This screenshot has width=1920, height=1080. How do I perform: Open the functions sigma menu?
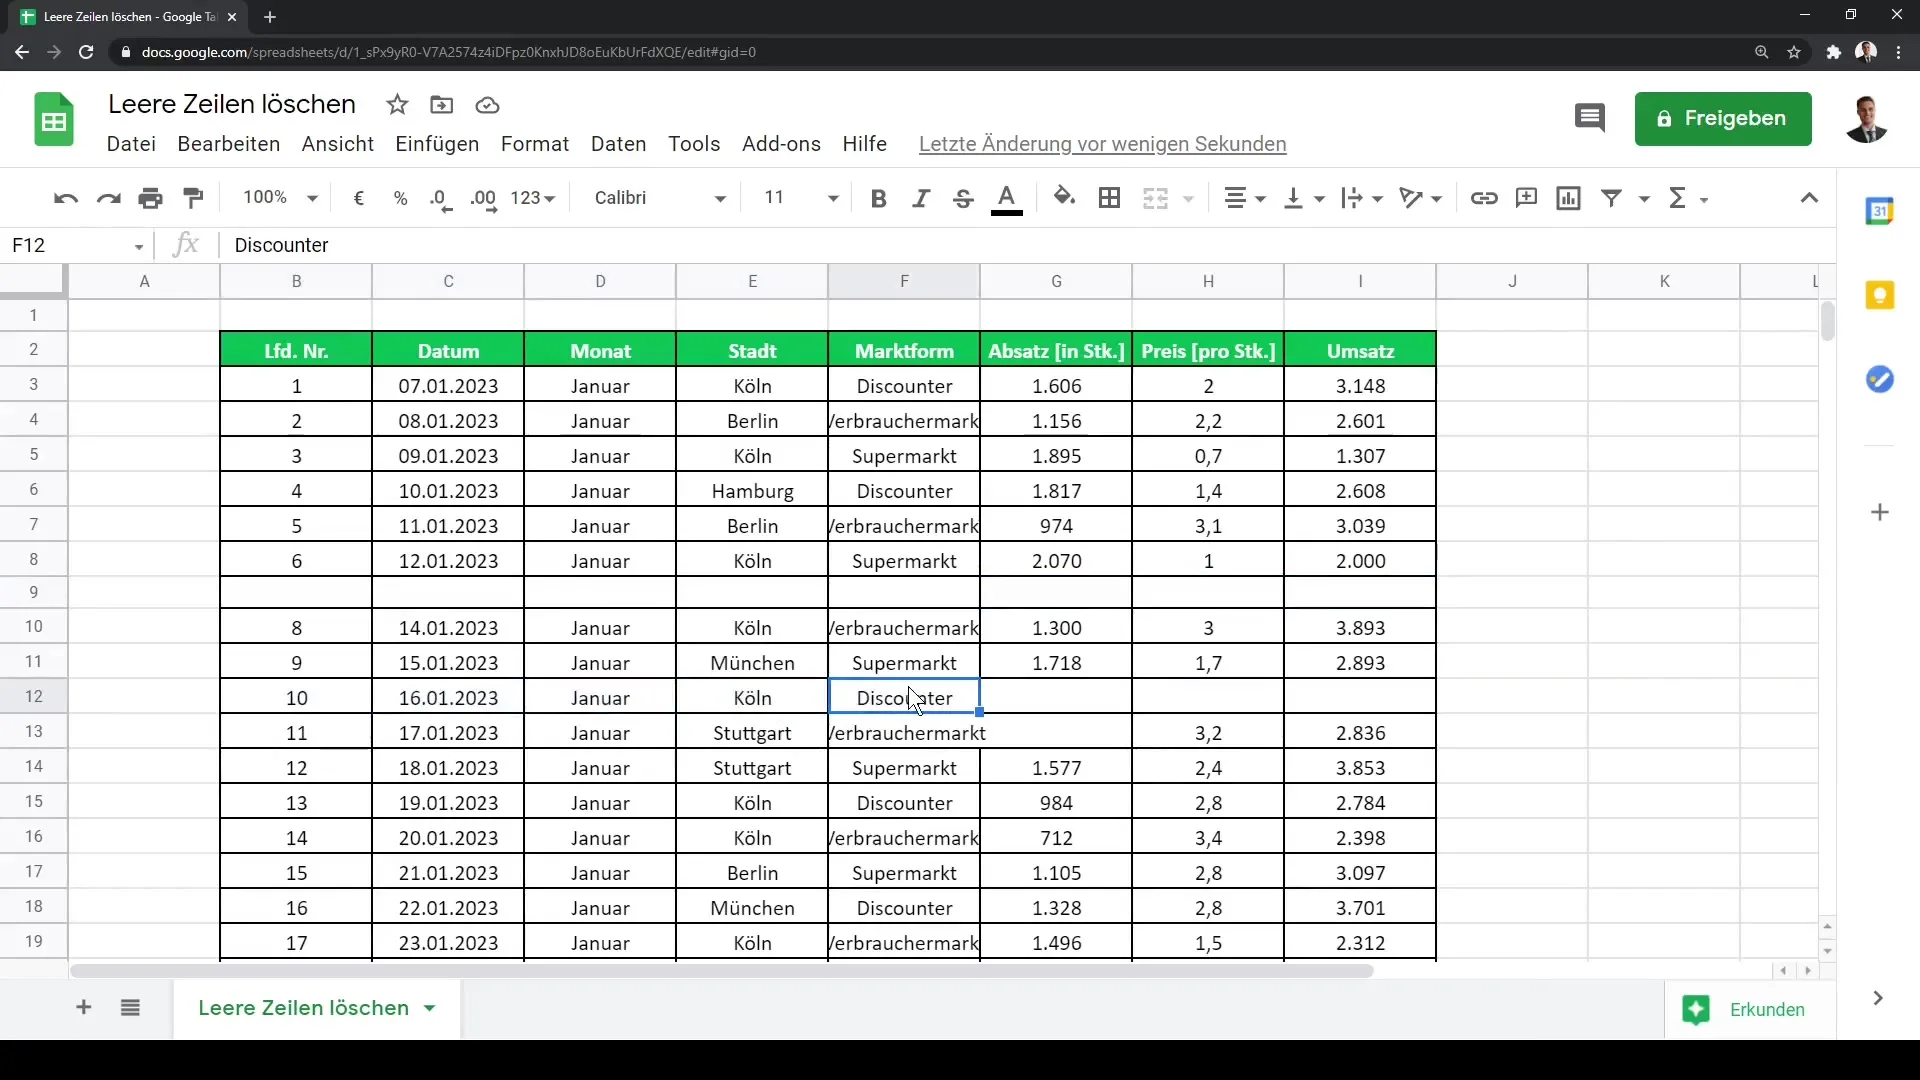1688,198
